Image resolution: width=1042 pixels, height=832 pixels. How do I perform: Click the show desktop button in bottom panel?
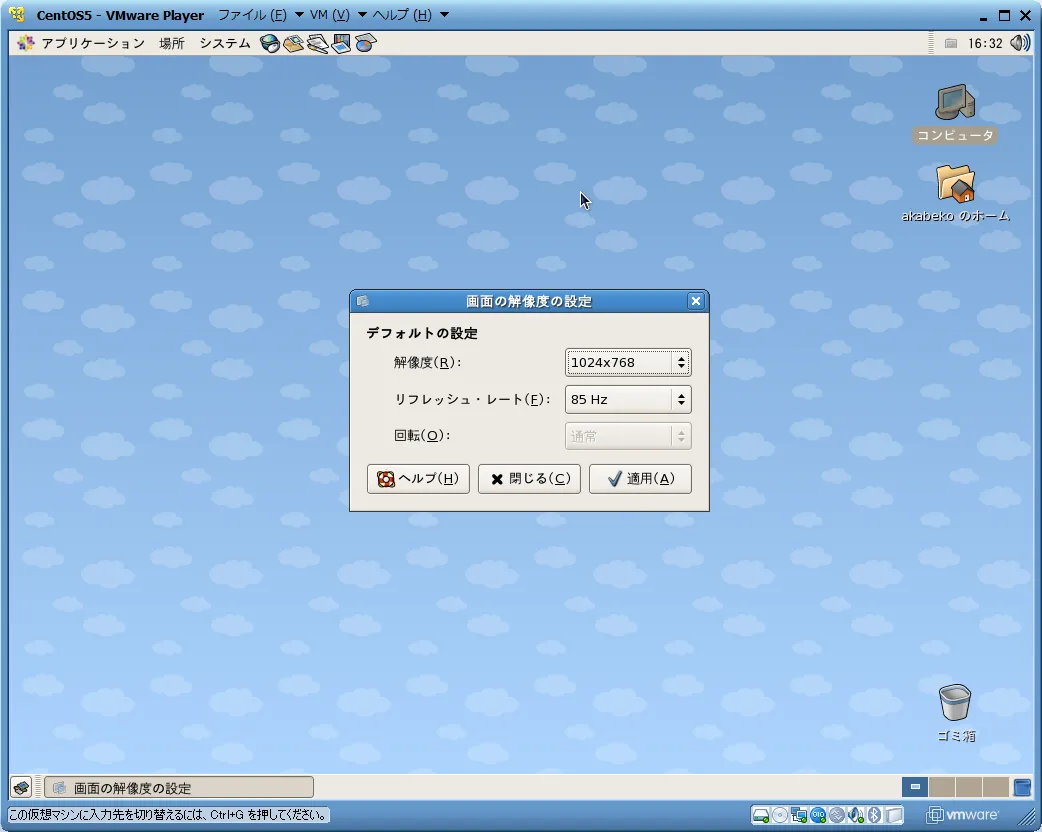coord(21,788)
